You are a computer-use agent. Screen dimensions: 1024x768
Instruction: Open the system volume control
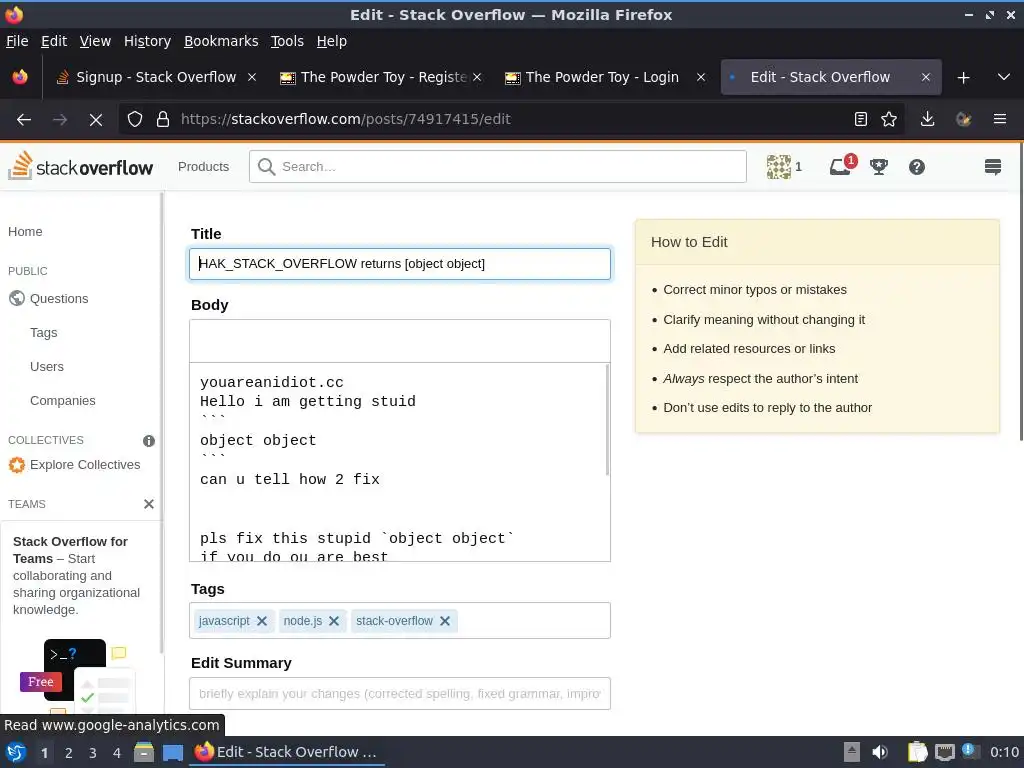(x=880, y=752)
